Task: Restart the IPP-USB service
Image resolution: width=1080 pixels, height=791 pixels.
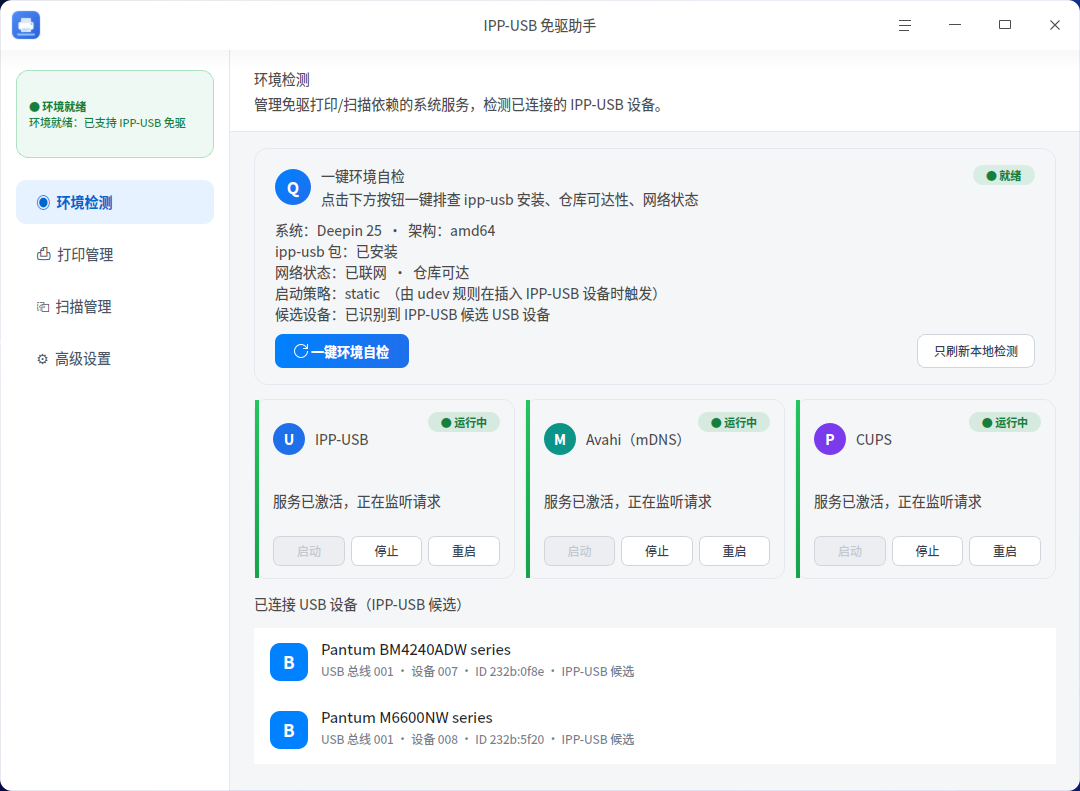Action: [x=464, y=551]
